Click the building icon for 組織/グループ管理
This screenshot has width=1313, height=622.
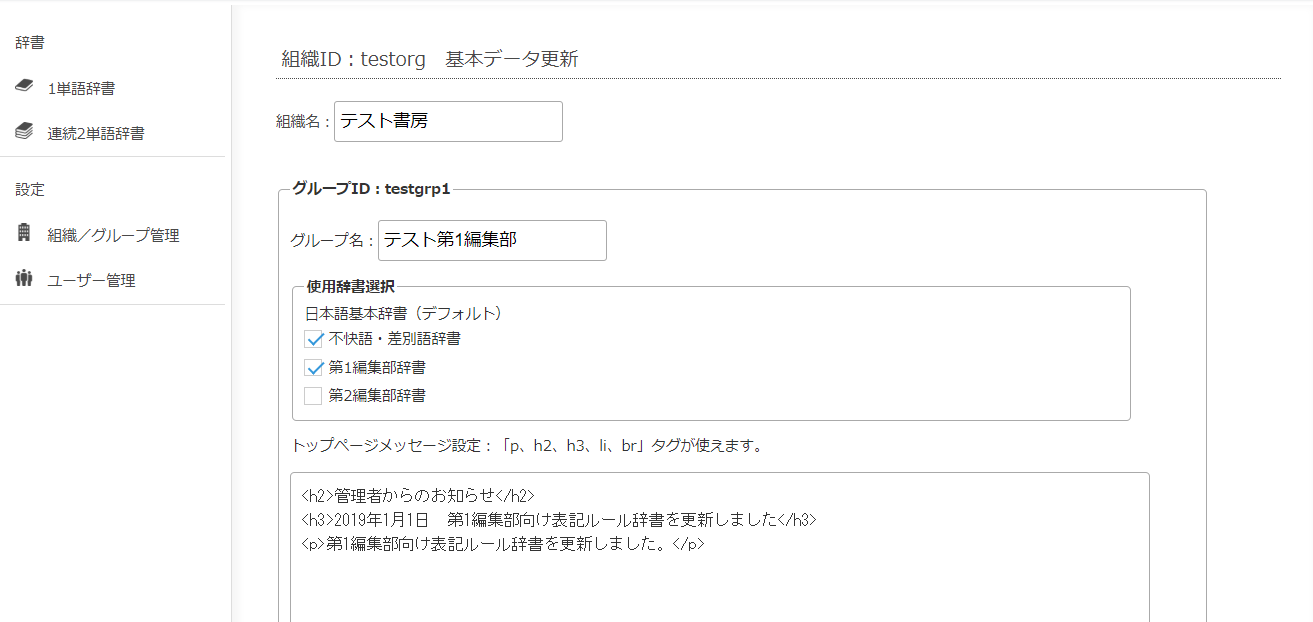pyautogui.click(x=25, y=233)
